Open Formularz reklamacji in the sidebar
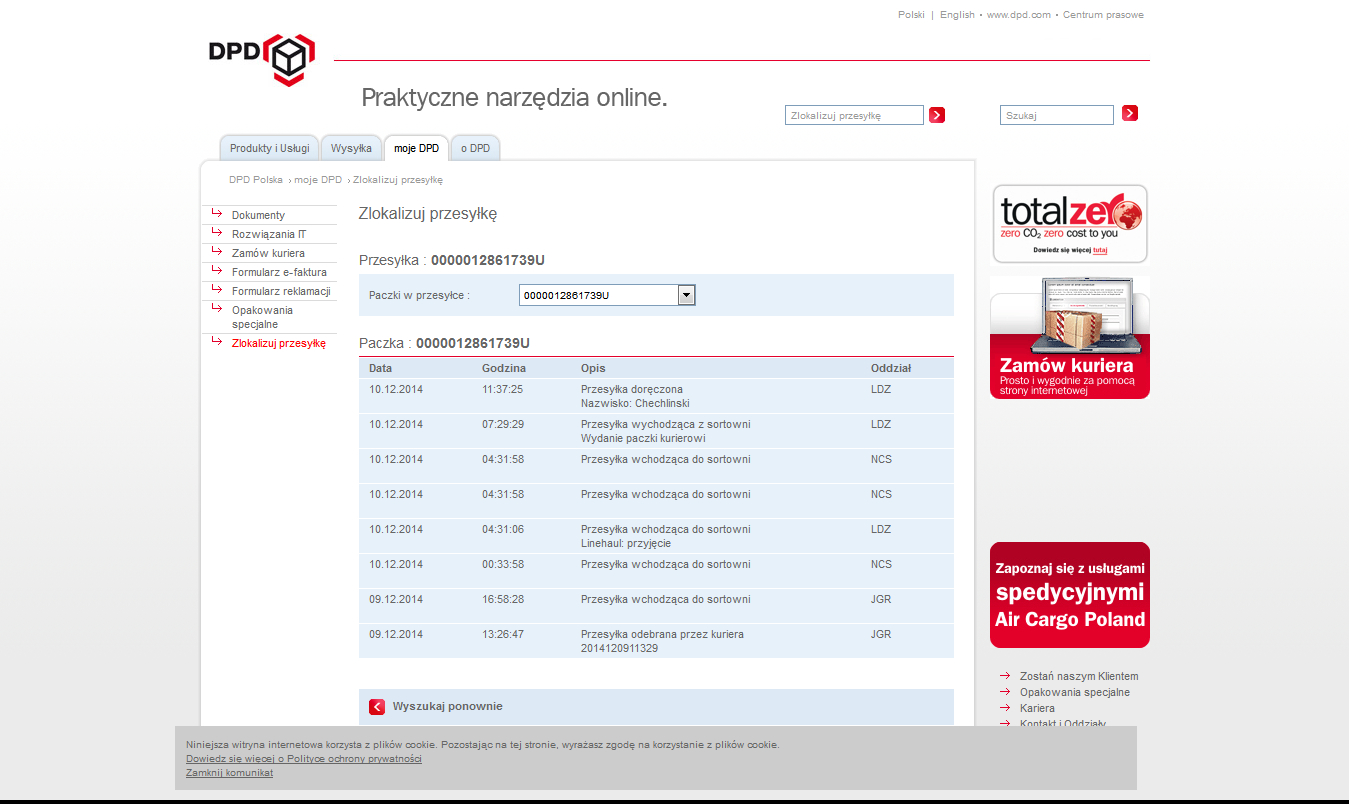The height and width of the screenshot is (804, 1349). [280, 291]
